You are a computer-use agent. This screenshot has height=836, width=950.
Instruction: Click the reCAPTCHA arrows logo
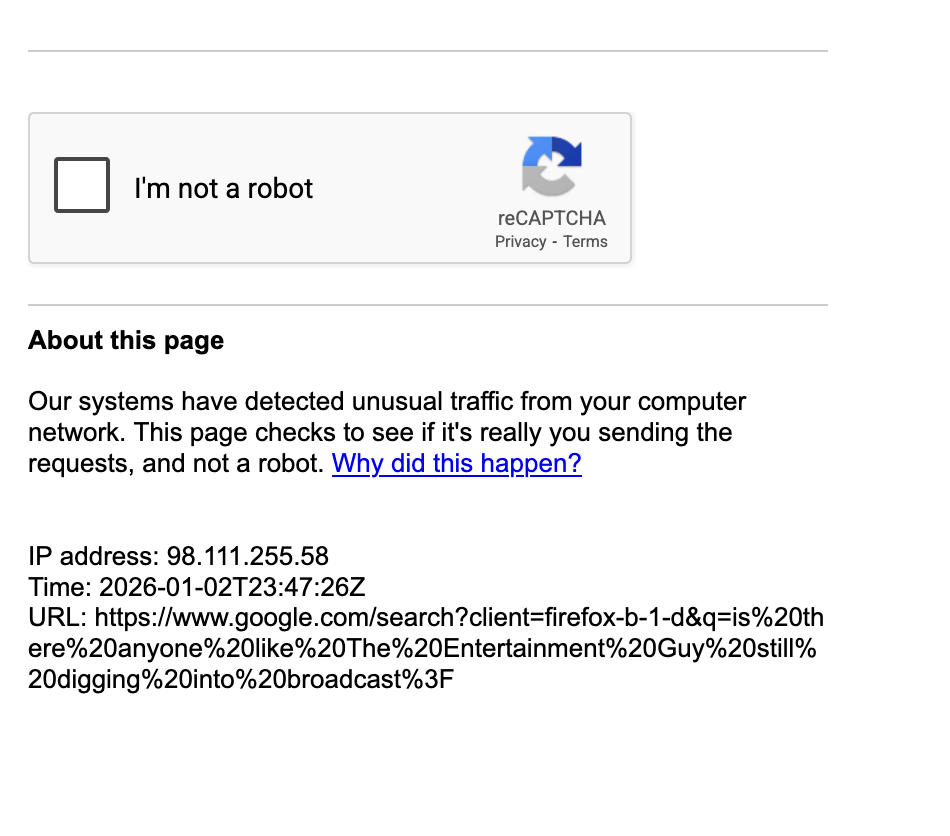pos(551,166)
